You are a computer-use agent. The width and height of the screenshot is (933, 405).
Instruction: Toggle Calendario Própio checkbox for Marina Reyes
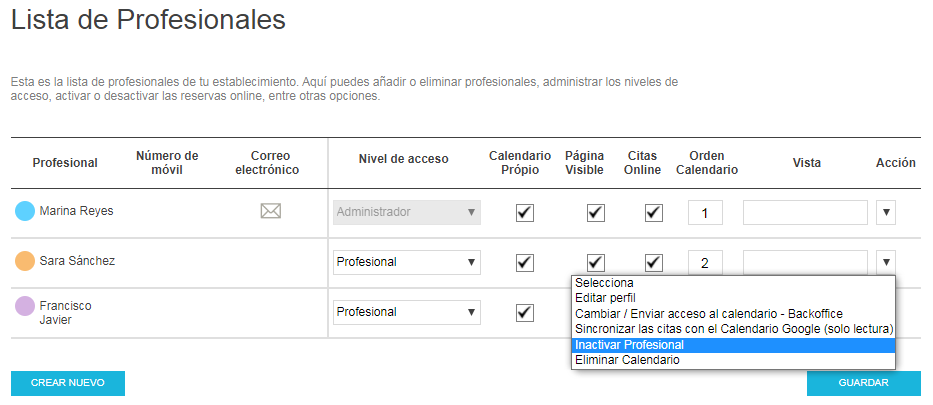pos(525,212)
